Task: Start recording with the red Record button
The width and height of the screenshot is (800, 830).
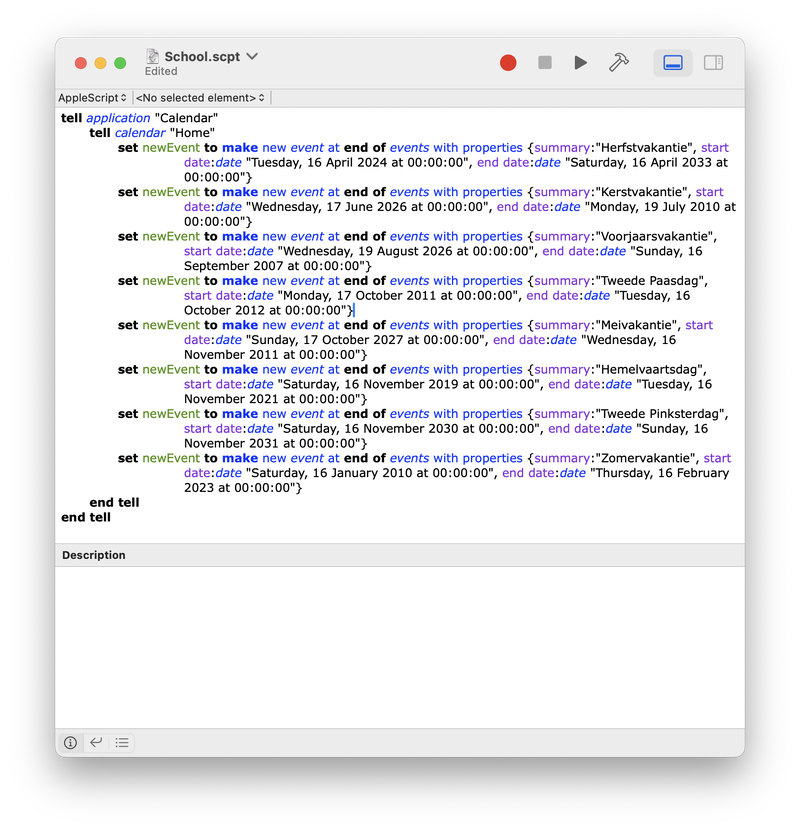Action: click(508, 63)
